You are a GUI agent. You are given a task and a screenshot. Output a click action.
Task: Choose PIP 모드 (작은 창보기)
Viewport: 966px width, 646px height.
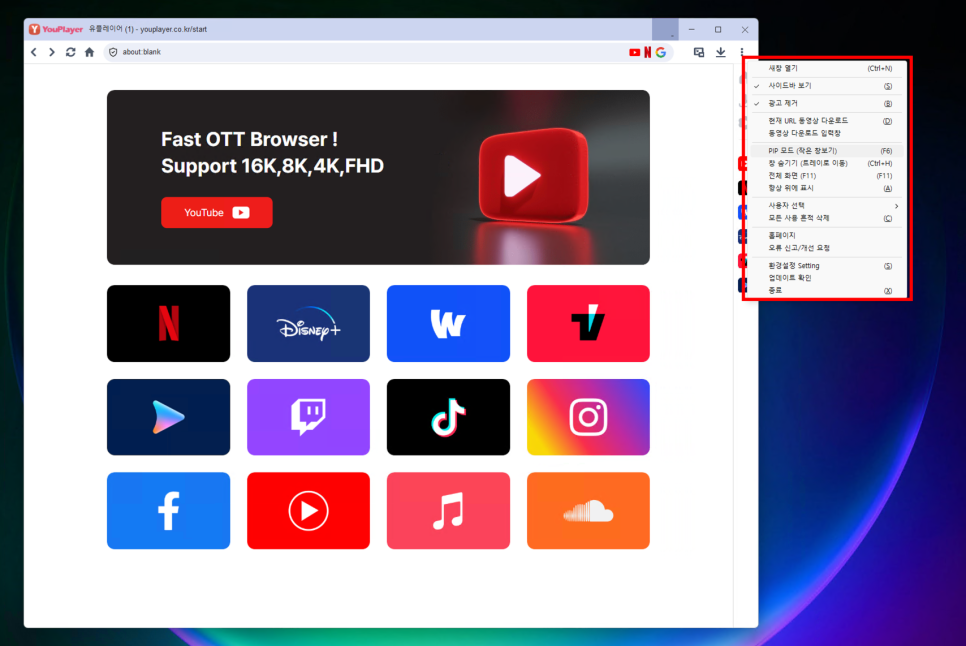point(827,151)
